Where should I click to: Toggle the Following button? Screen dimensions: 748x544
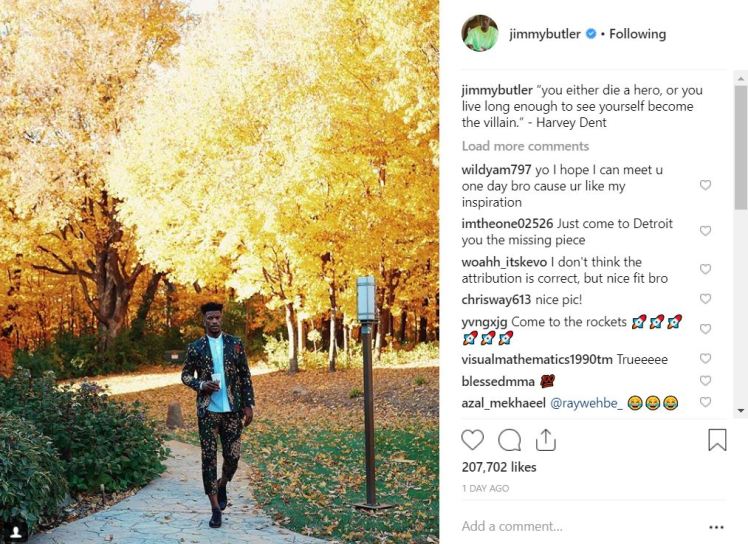(637, 34)
